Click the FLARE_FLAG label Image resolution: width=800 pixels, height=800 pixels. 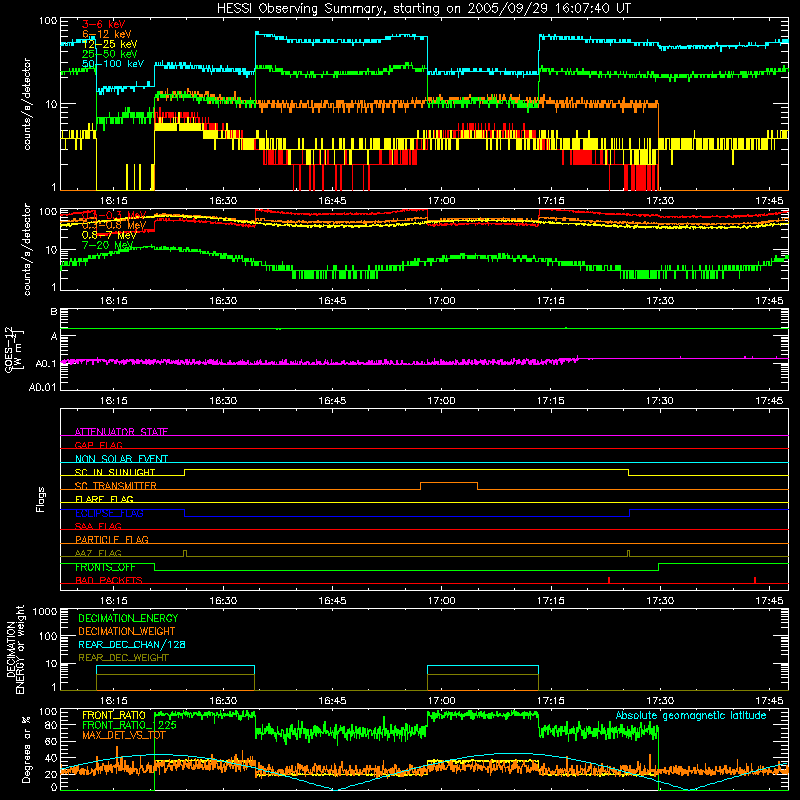(104, 499)
